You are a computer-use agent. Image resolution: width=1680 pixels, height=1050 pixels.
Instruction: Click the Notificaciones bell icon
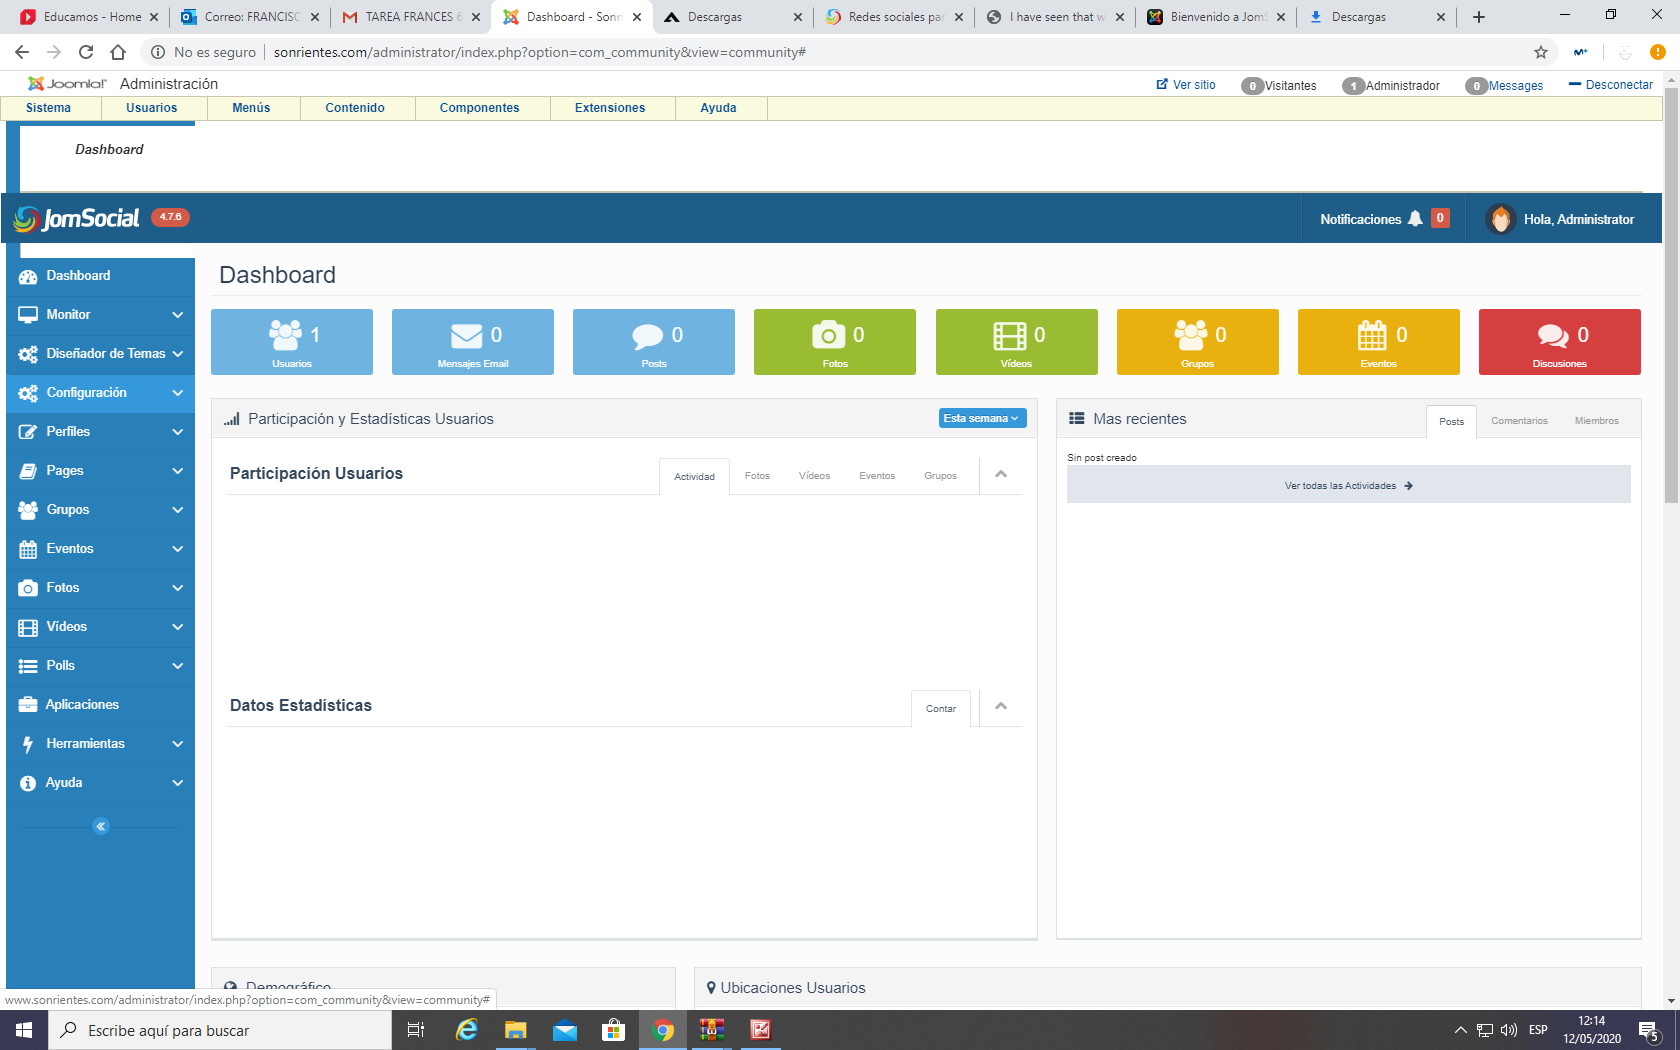point(1415,219)
